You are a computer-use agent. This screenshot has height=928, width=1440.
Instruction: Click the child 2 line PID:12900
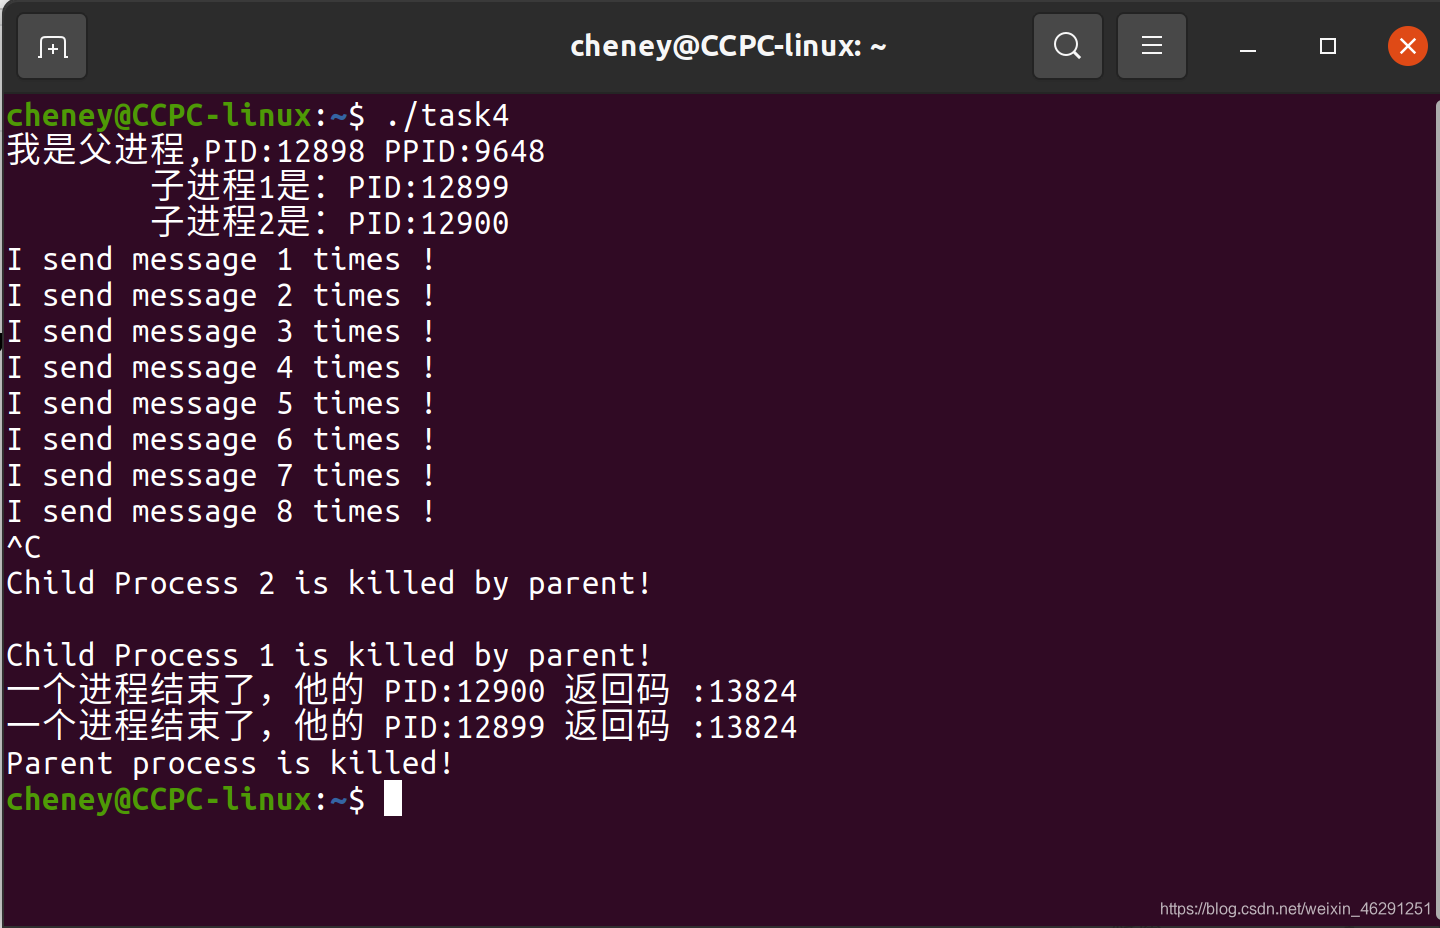click(330, 223)
